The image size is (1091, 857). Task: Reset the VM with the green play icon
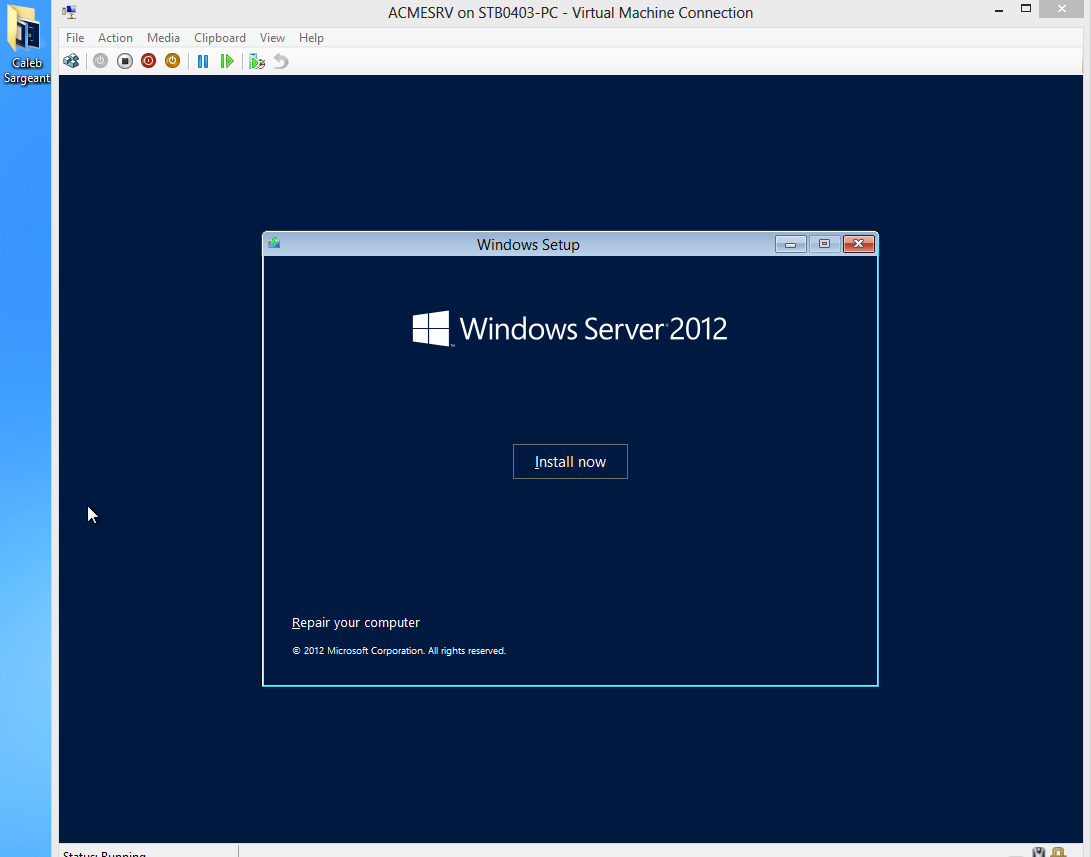click(x=227, y=61)
